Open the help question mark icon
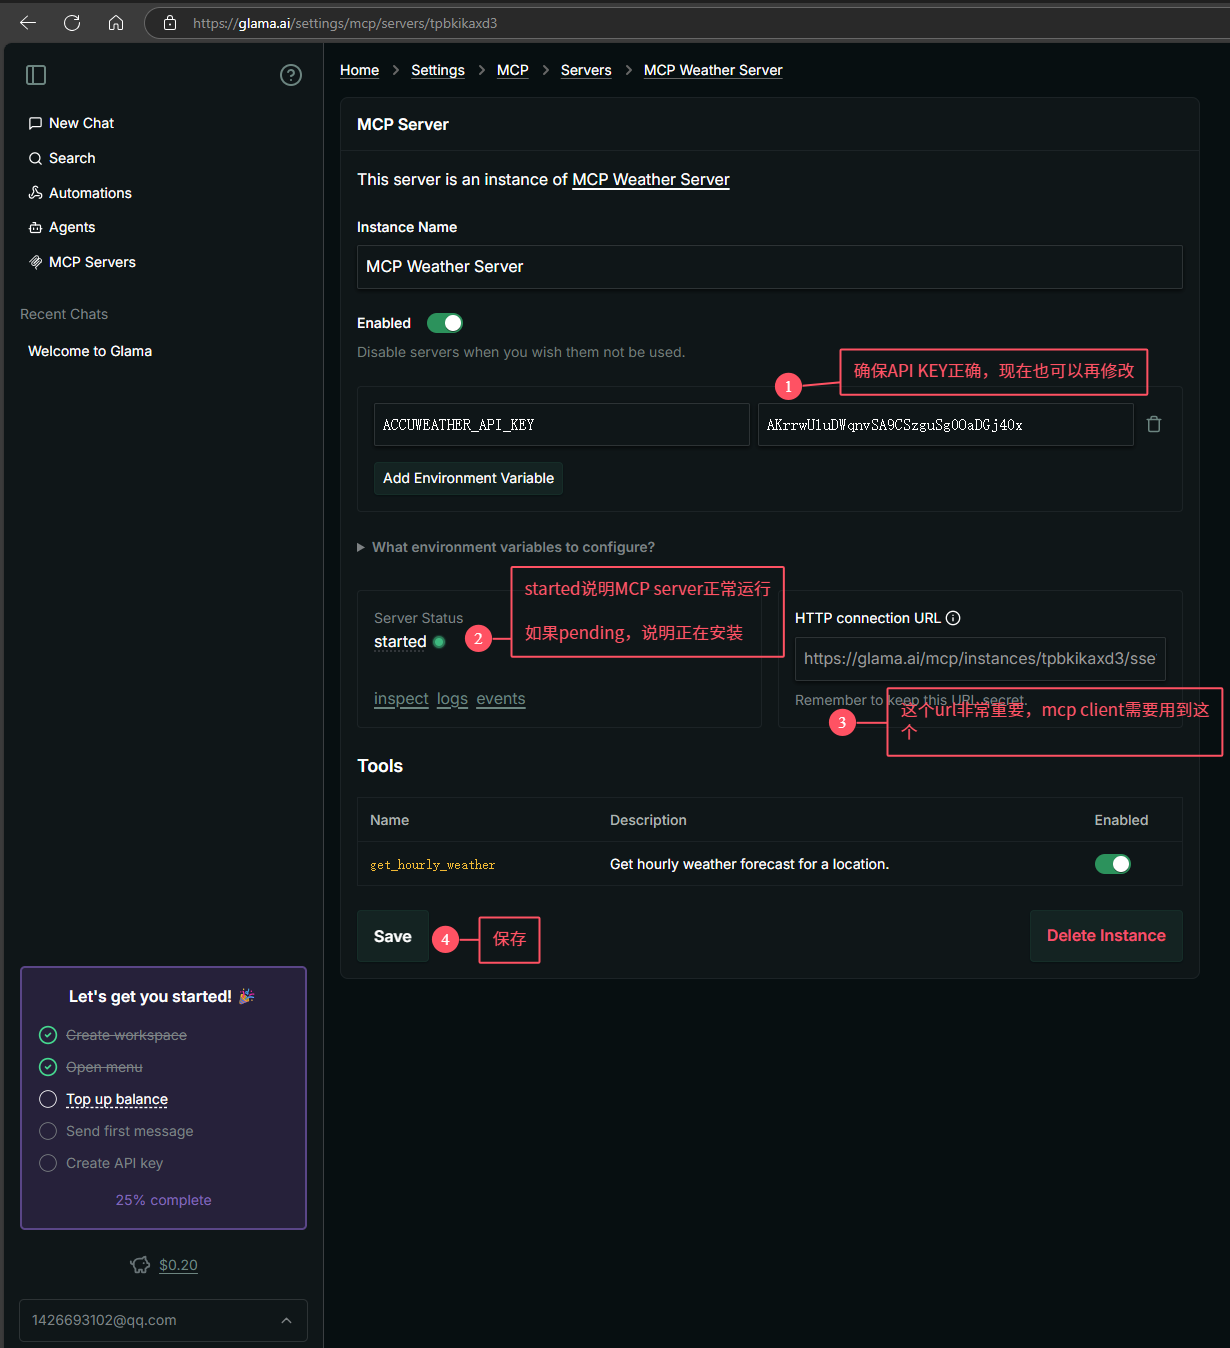Screen dimensions: 1230x1348 [x=291, y=75]
